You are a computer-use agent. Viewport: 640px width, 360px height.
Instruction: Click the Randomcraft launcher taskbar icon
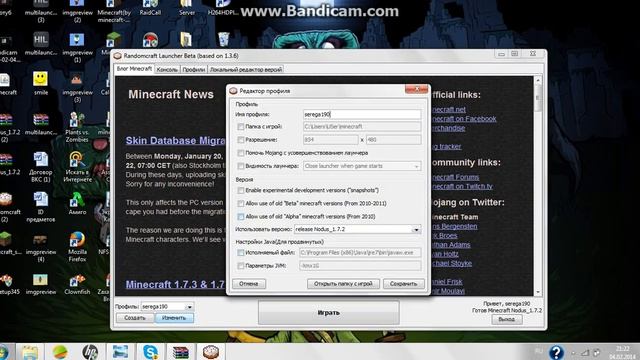point(211,351)
